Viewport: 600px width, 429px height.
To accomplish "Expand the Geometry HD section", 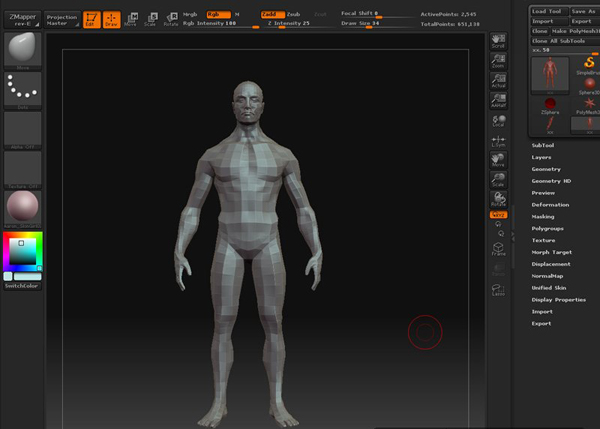I will [x=551, y=181].
